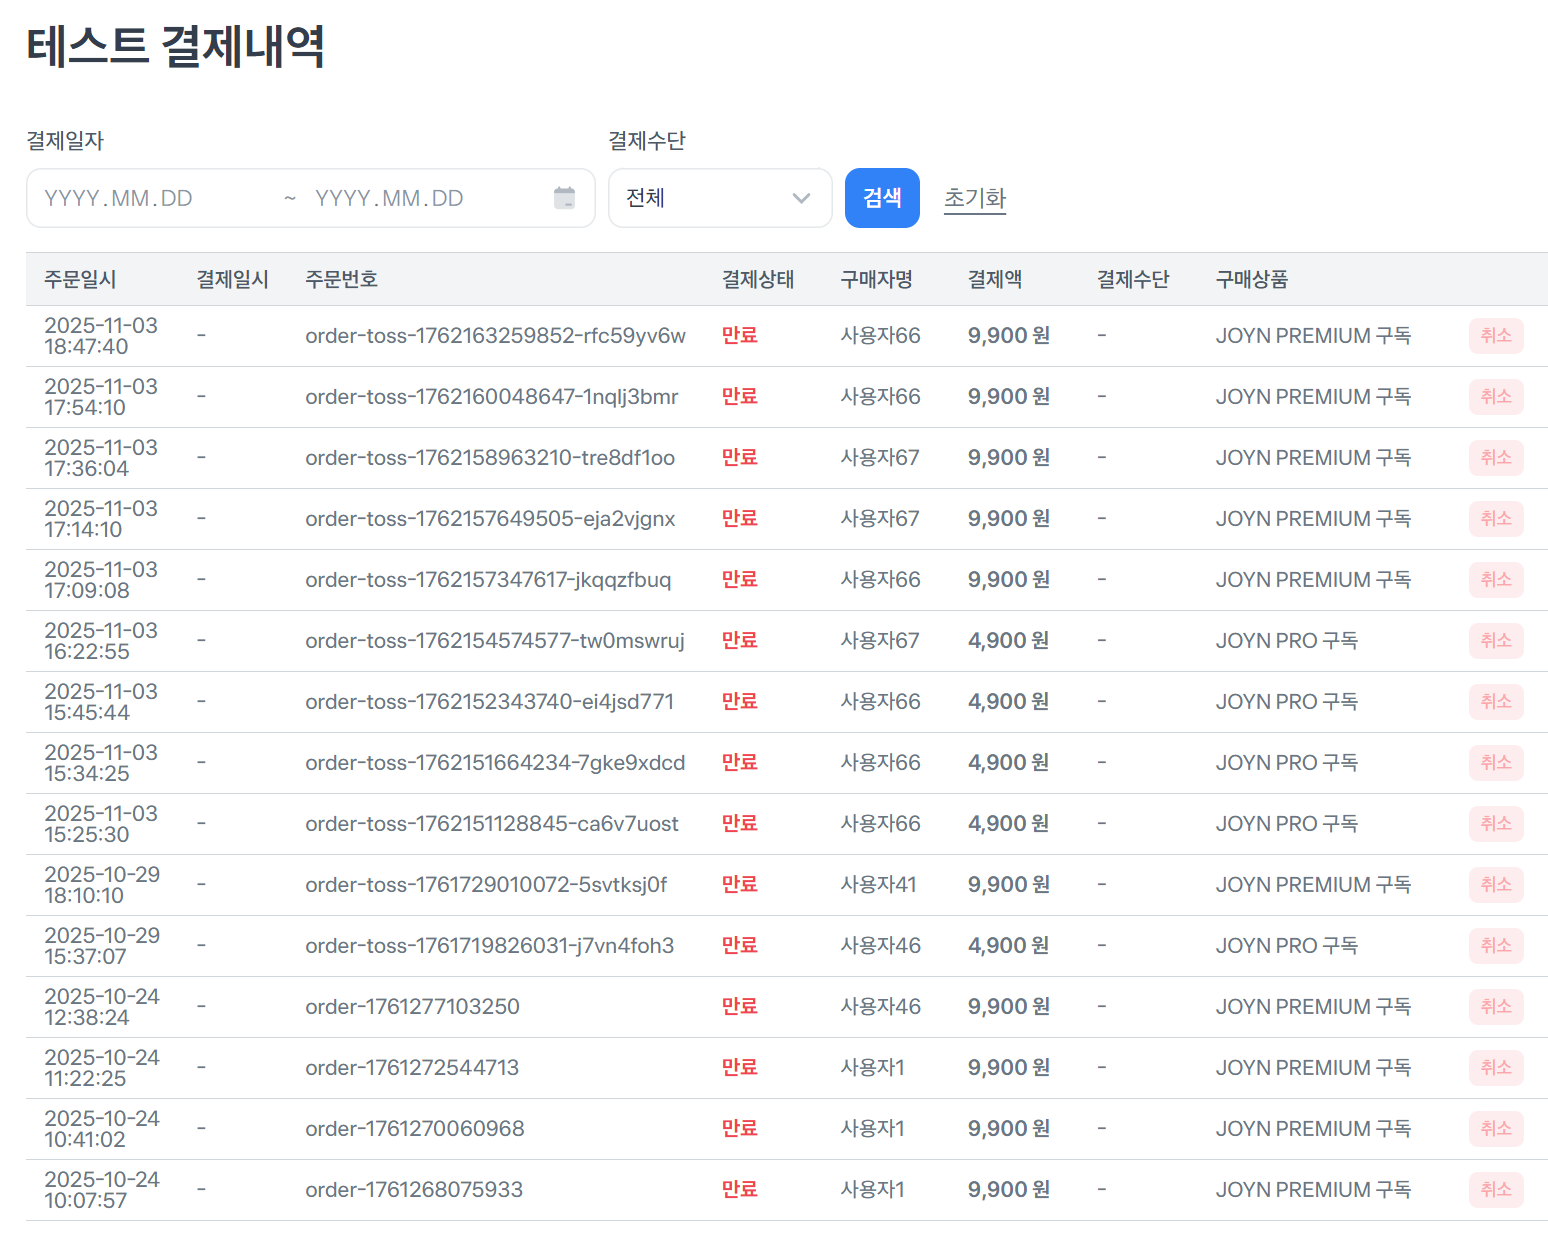Click the order time 2025-10-29 15:37:07

pos(102,946)
